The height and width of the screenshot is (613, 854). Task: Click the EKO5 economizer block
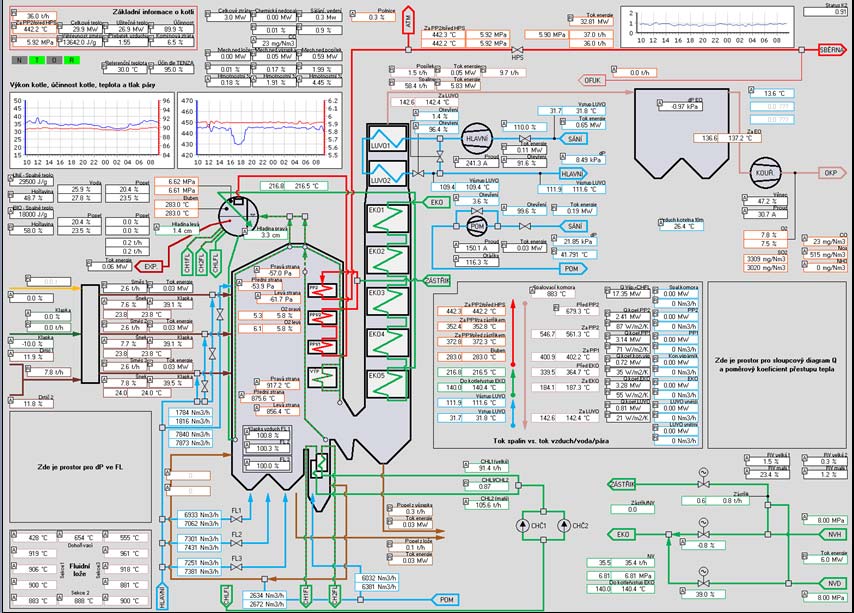pos(387,384)
